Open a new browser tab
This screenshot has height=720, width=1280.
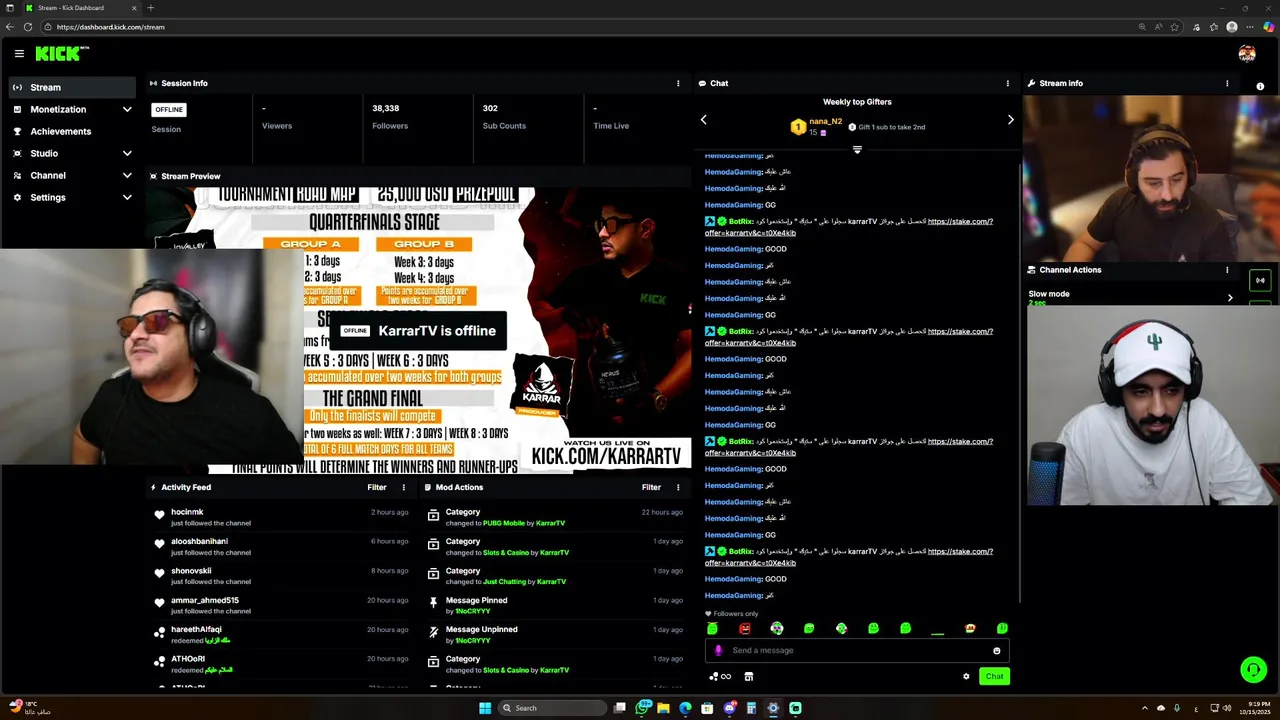click(x=151, y=8)
